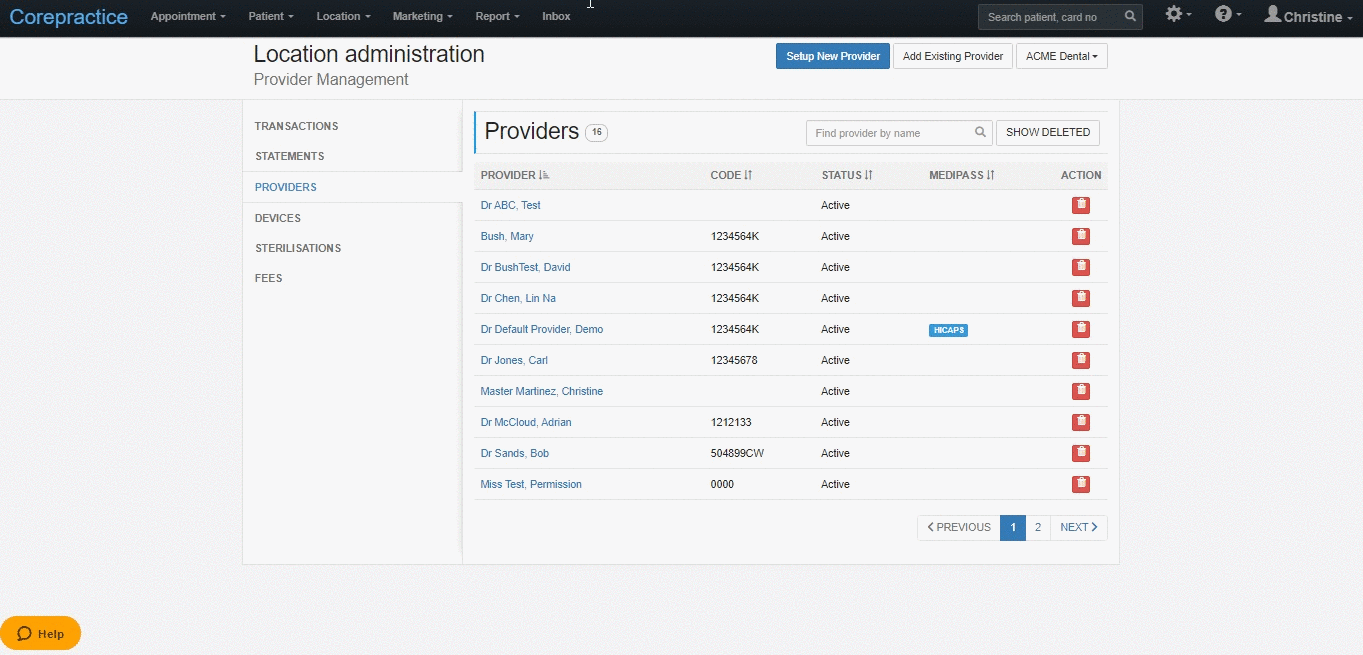This screenshot has width=1363, height=655.
Task: Delete provider Bush, Mary
Action: [1080, 236]
